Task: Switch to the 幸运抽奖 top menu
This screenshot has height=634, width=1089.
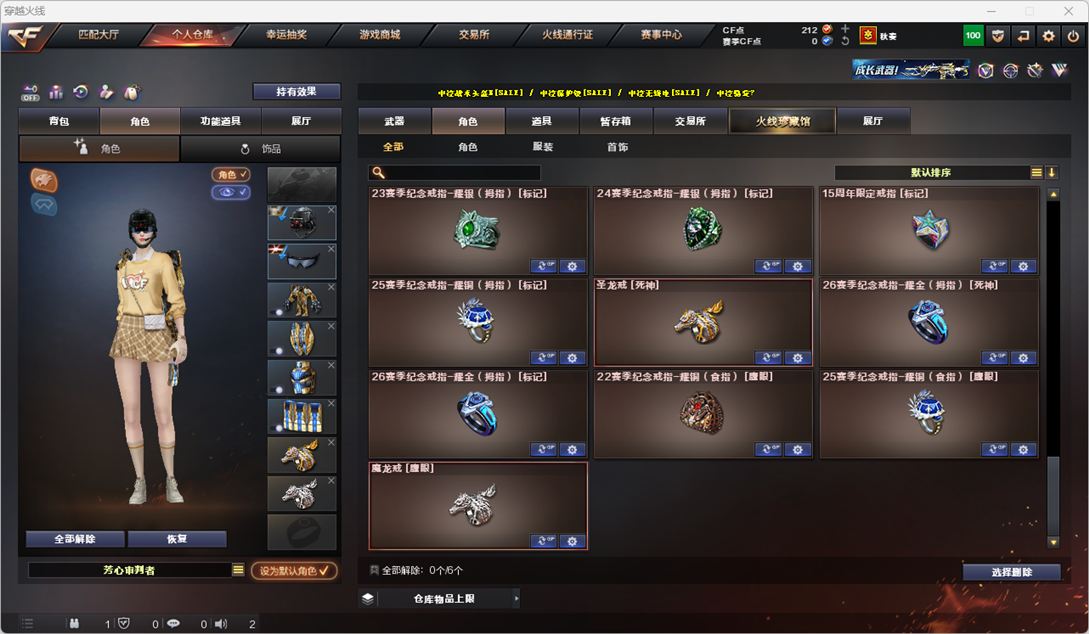Action: click(286, 34)
